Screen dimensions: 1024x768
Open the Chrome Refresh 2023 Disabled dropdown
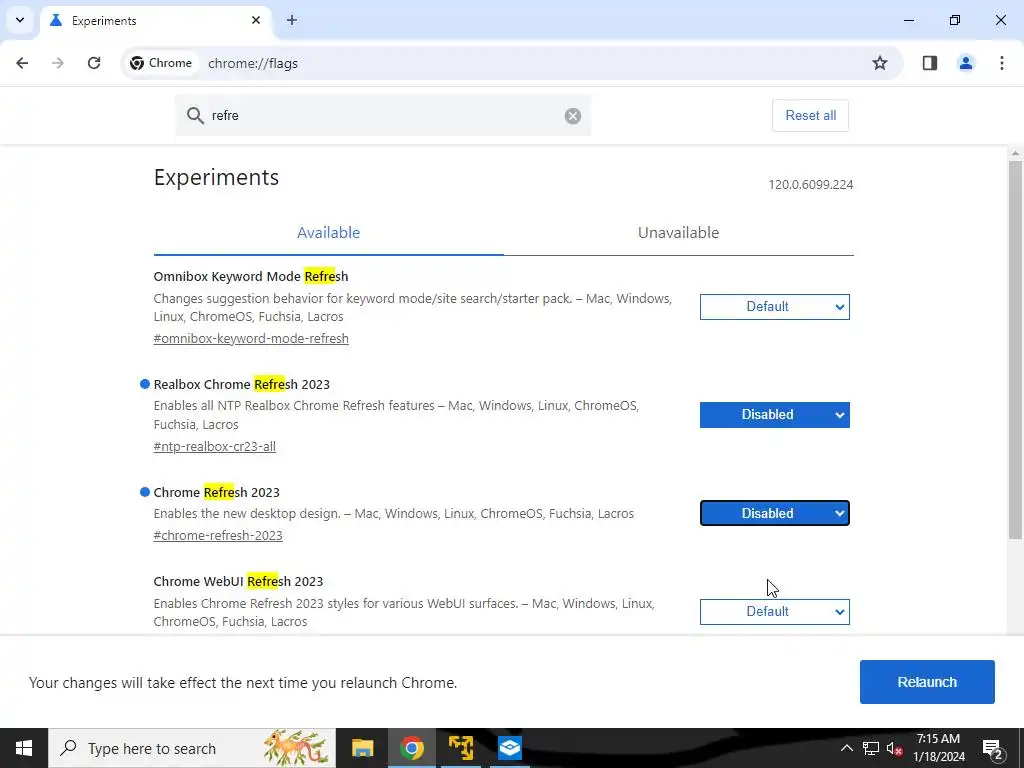click(775, 513)
